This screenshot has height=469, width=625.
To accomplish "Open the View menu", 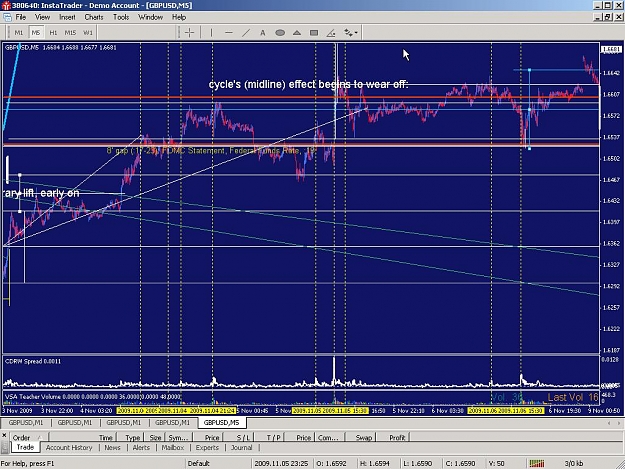I will [x=42, y=17].
